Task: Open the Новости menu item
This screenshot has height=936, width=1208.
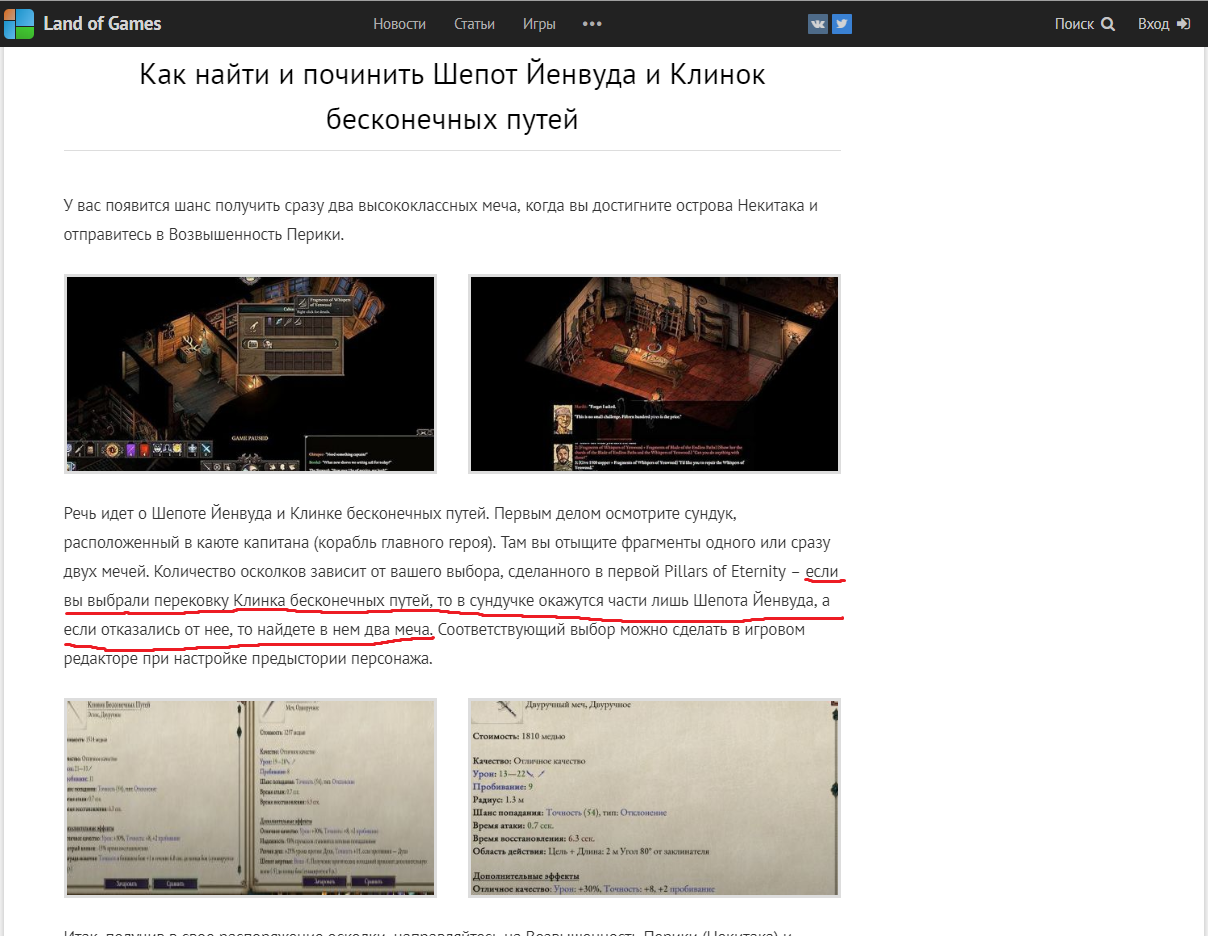Action: [x=399, y=24]
